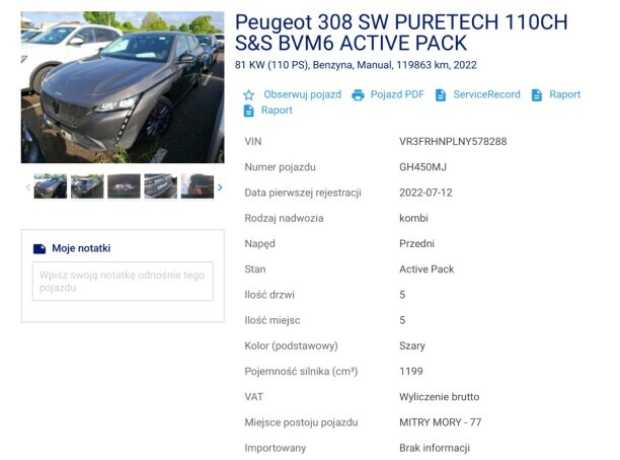The height and width of the screenshot is (460, 620).
Task: Select the first car thumbnail
Action: 50,186
